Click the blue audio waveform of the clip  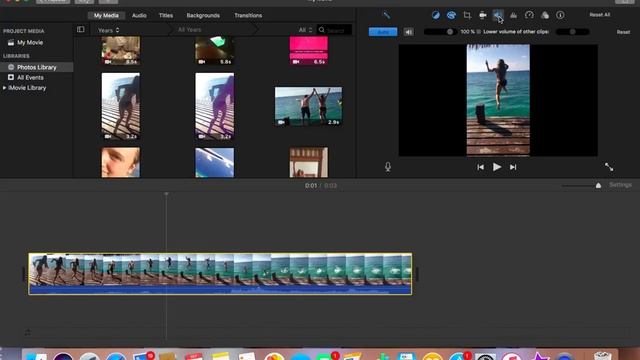click(x=220, y=290)
